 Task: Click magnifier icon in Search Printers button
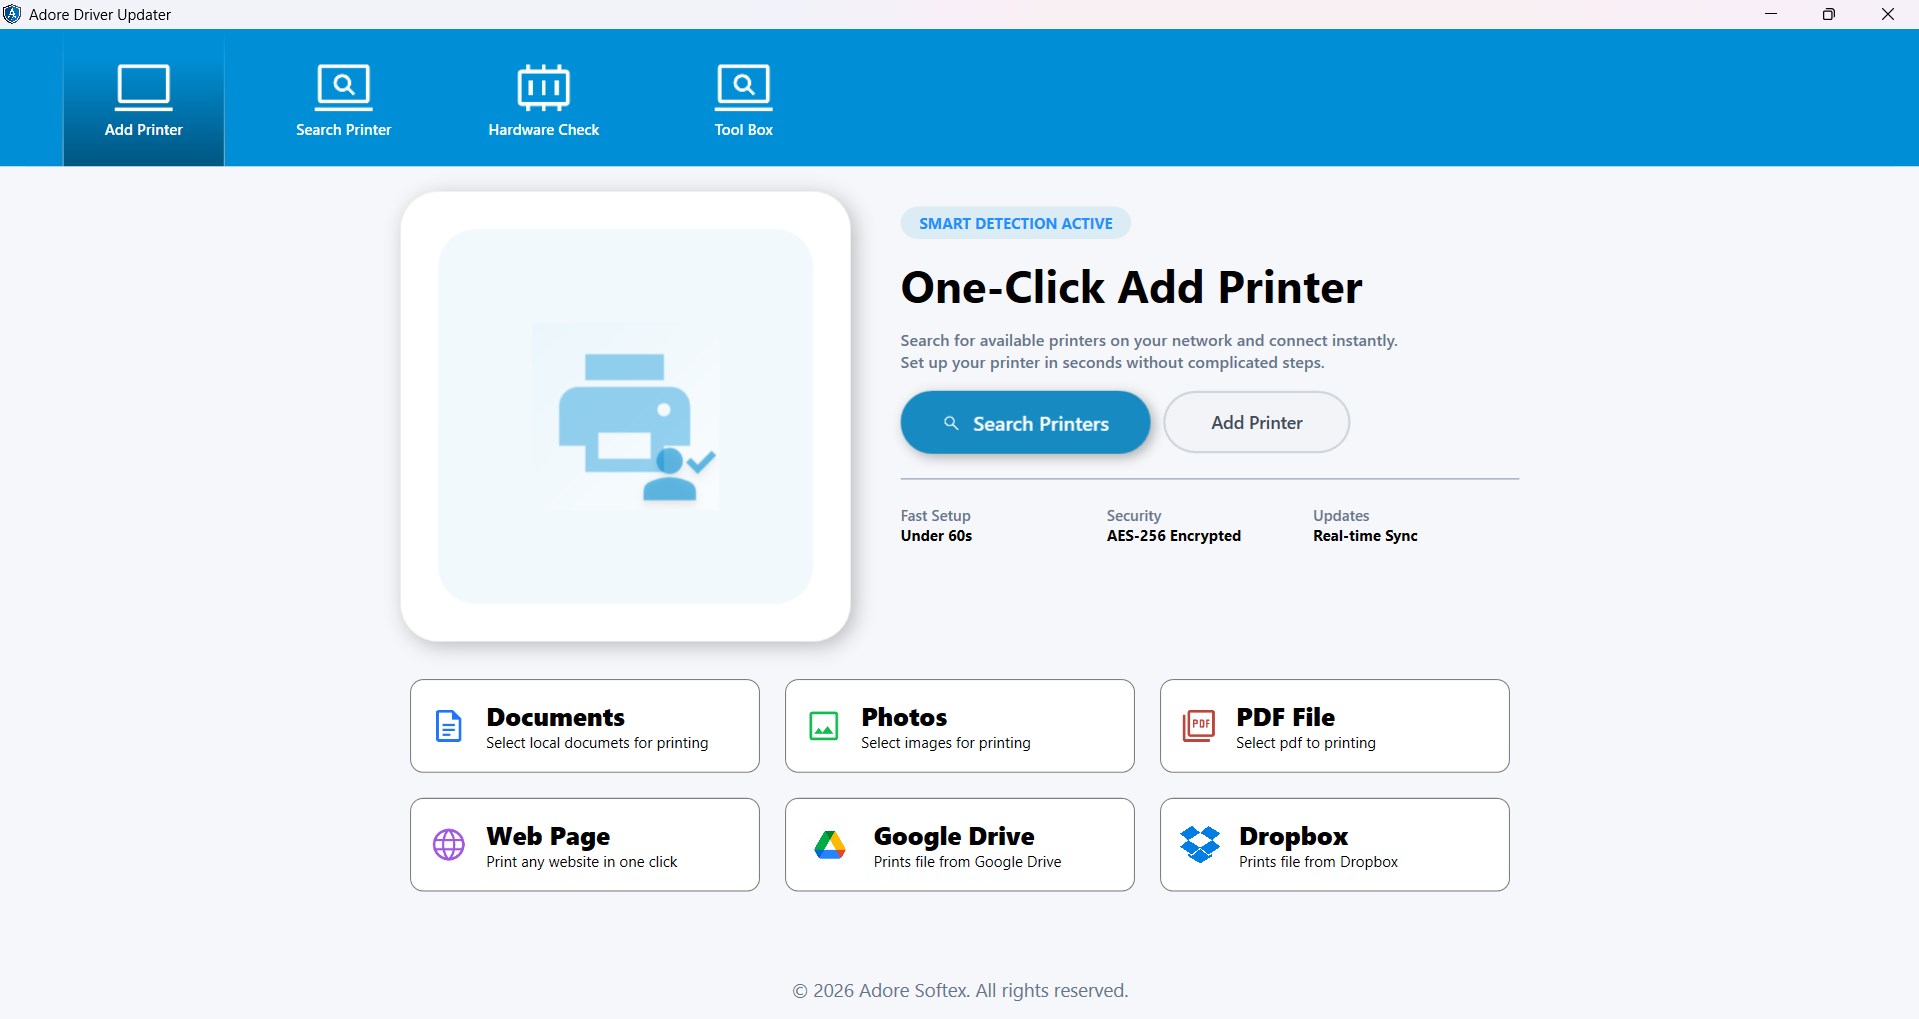click(x=951, y=423)
